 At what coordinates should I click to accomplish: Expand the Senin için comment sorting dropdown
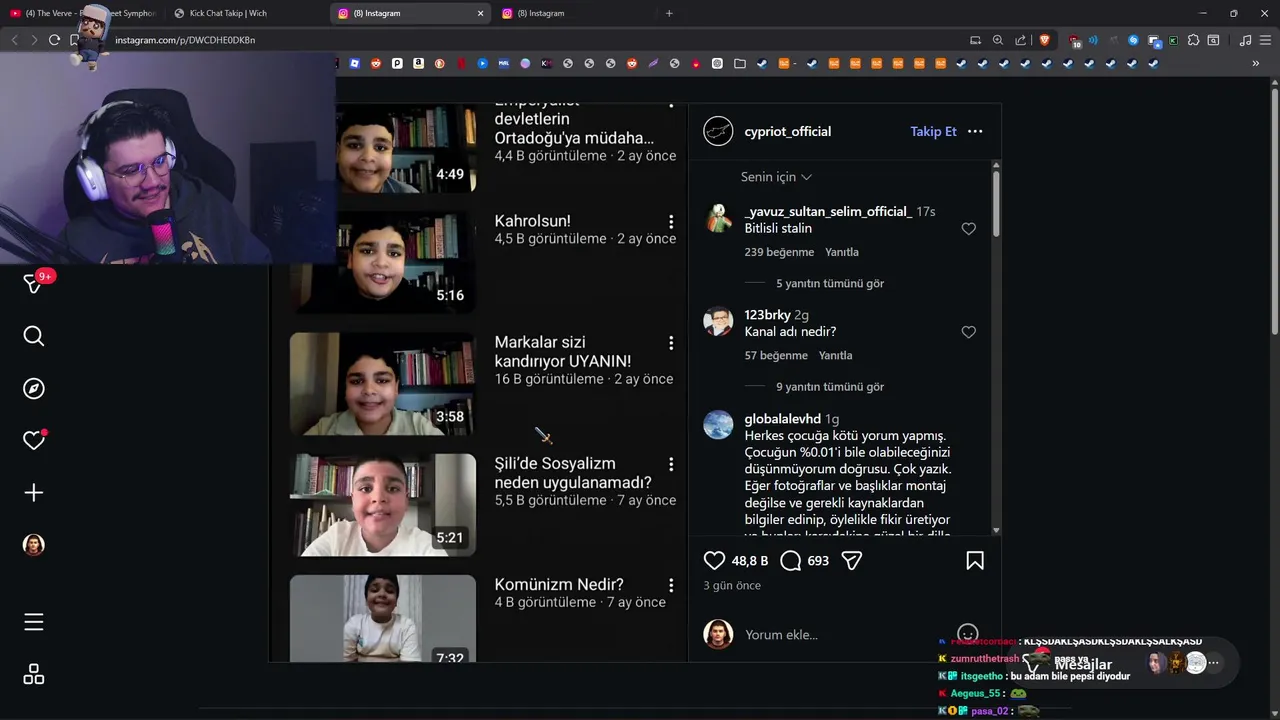776,177
